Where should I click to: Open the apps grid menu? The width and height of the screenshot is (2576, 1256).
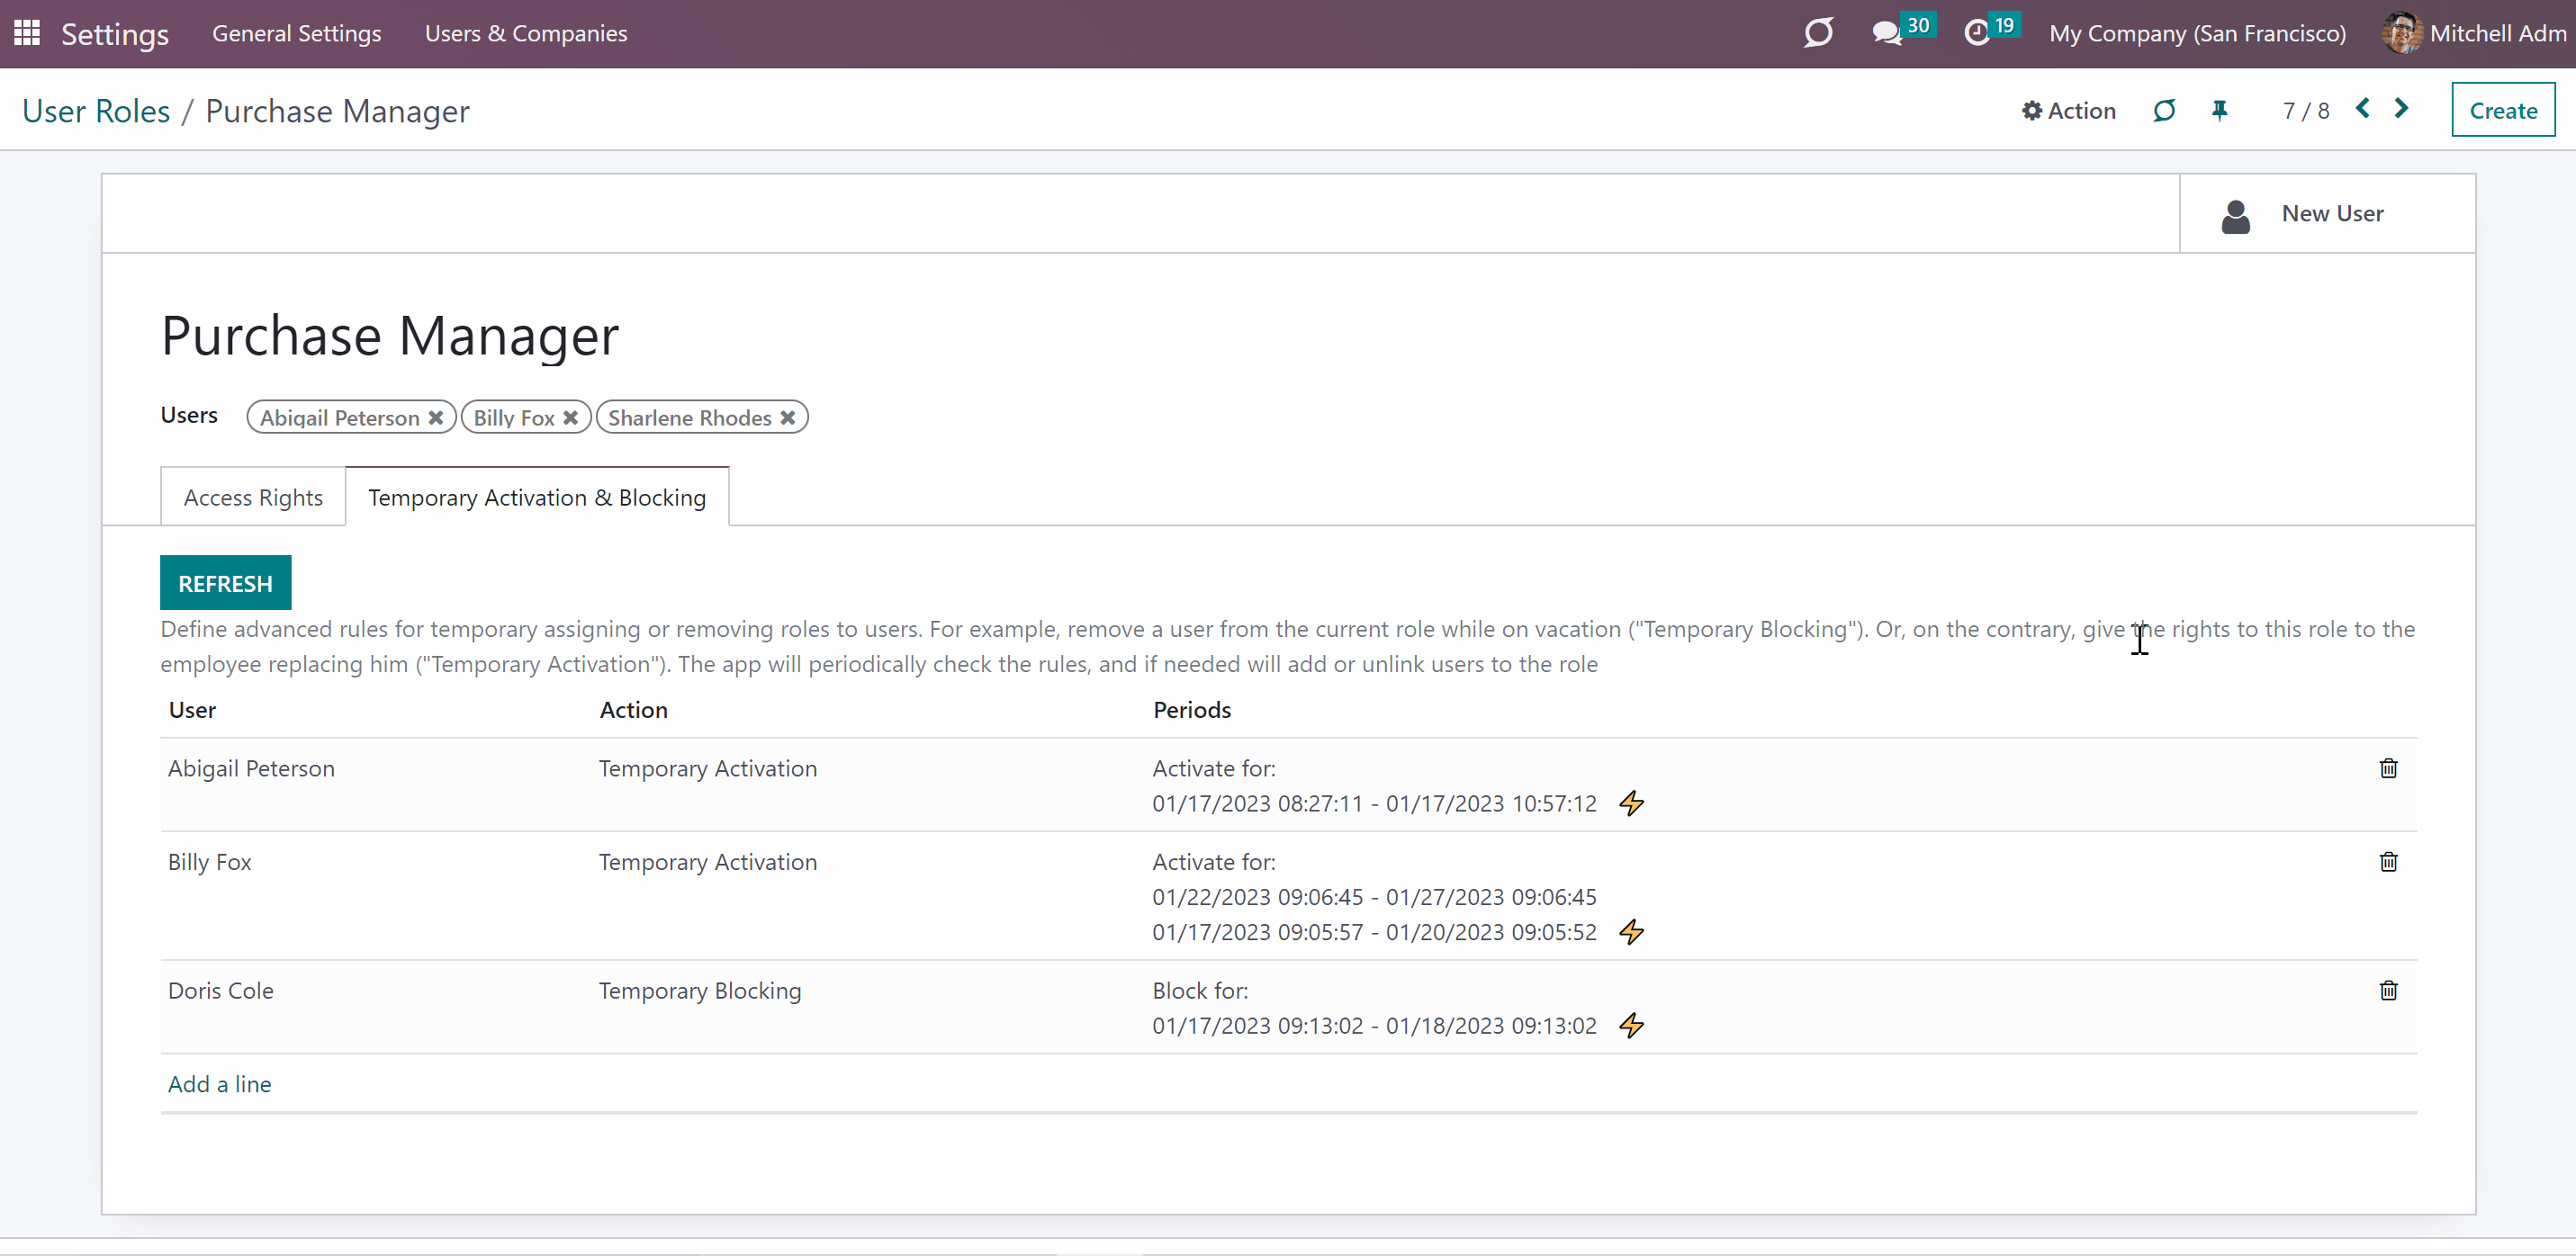[x=27, y=33]
